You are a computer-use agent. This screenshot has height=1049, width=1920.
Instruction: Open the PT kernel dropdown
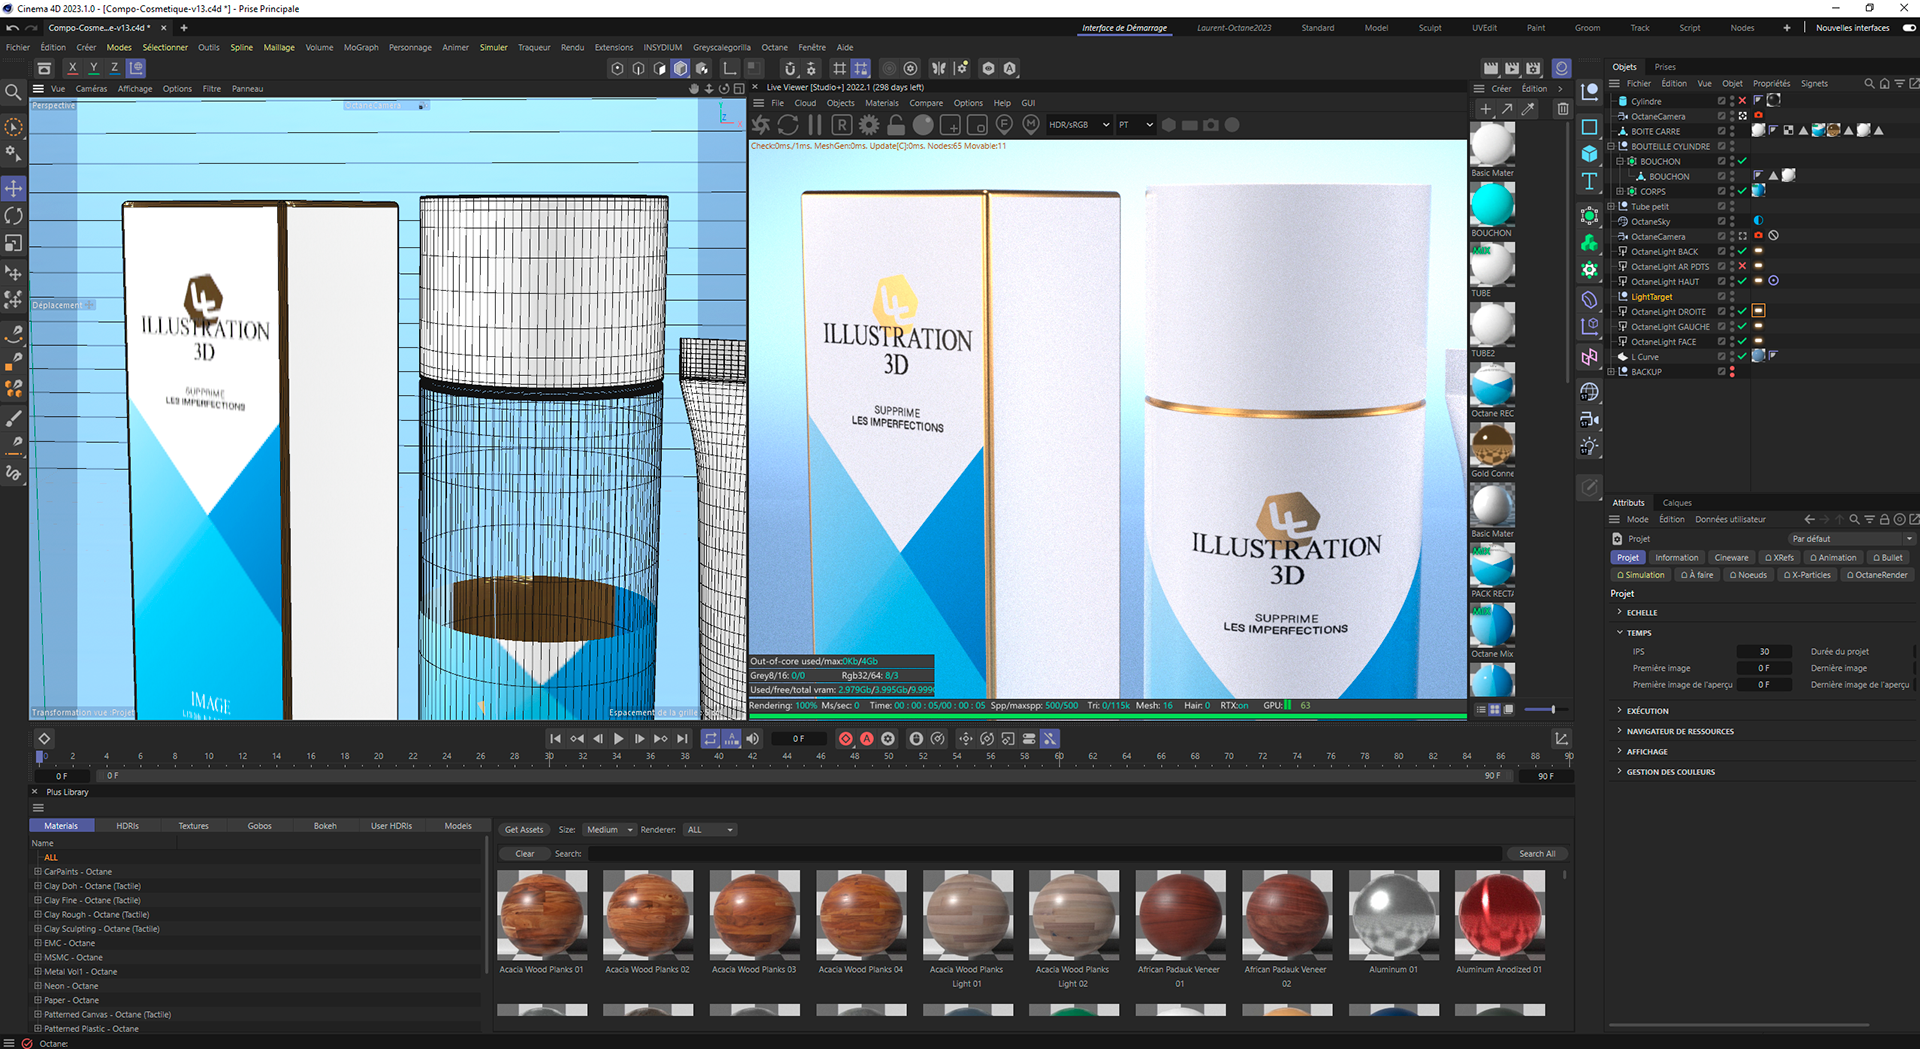(x=1135, y=125)
